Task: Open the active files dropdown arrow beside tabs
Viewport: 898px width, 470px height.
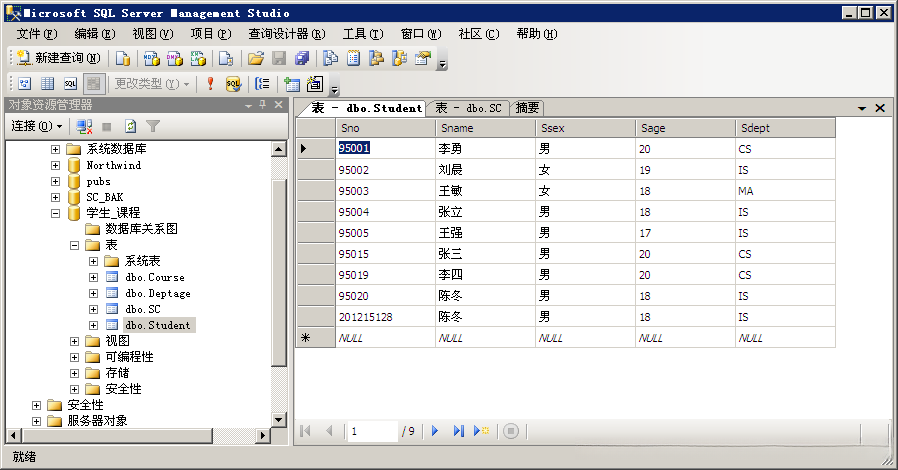Action: (861, 108)
